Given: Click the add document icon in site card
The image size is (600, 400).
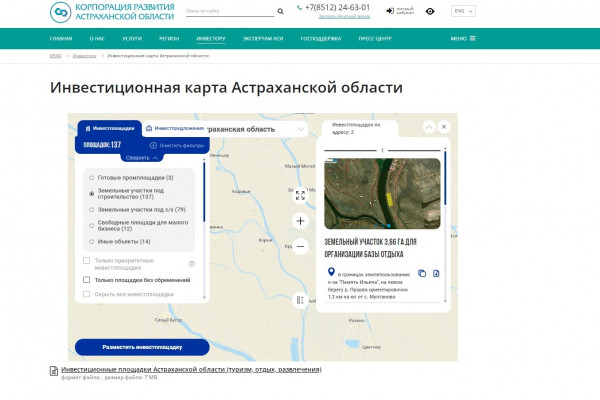Looking at the screenshot, I should [436, 273].
